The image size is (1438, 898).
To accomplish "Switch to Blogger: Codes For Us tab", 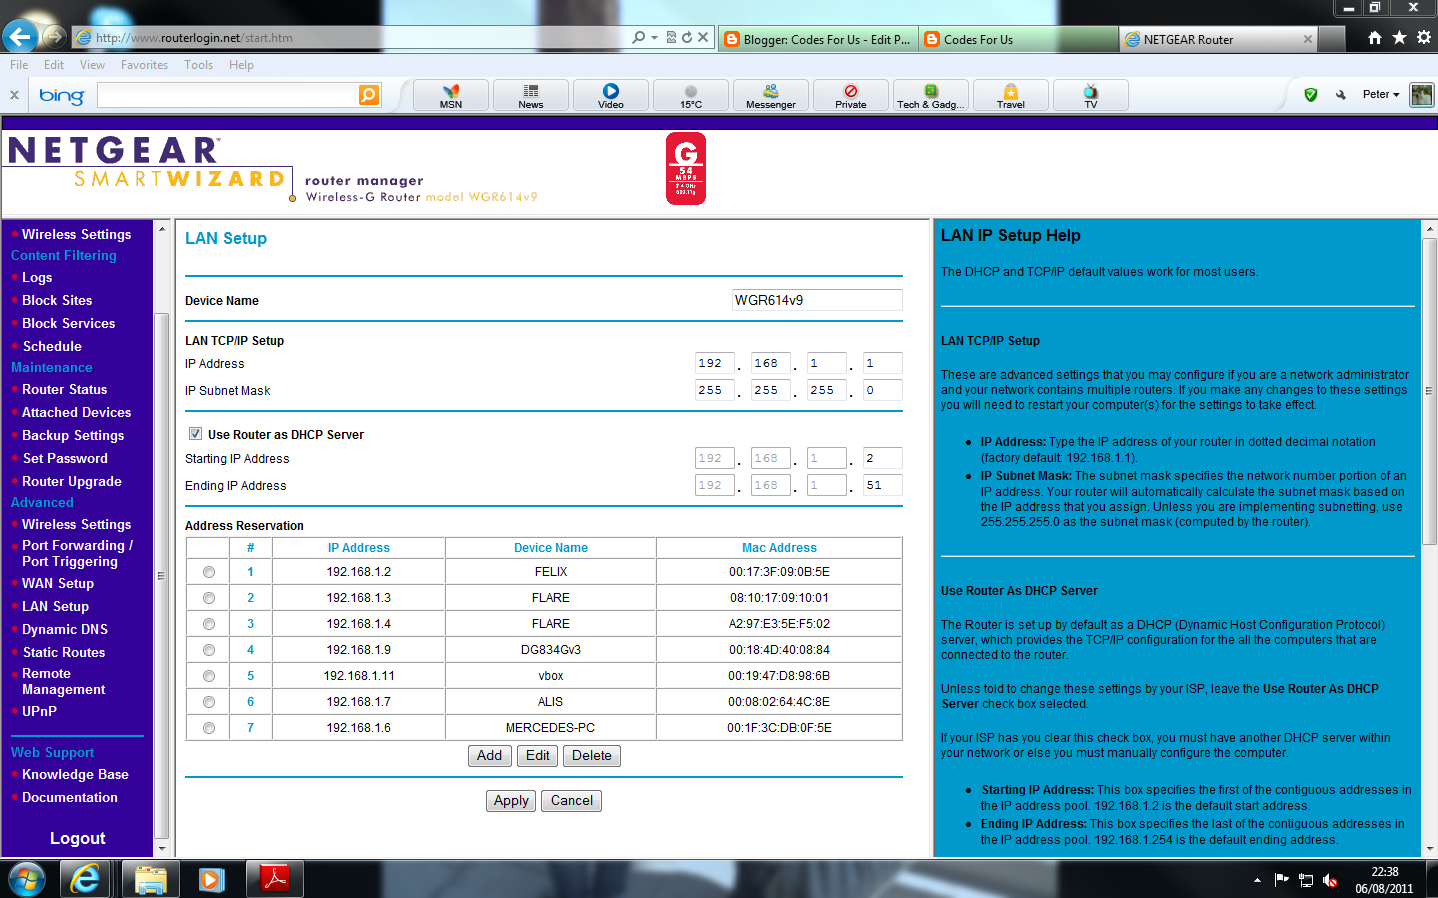I will tap(817, 39).
